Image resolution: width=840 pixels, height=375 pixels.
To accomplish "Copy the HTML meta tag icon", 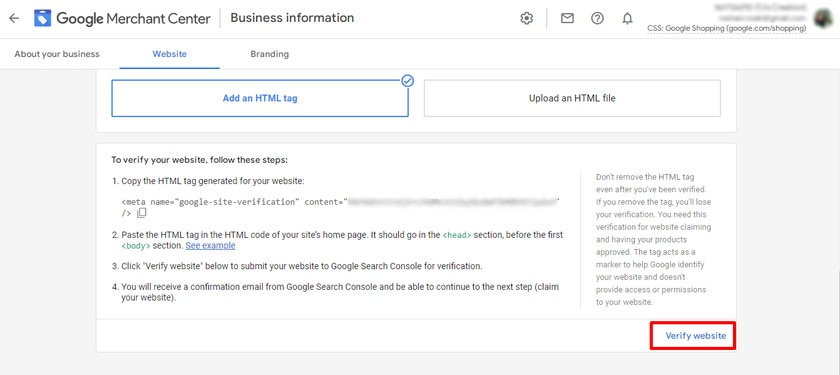I will click(141, 213).
